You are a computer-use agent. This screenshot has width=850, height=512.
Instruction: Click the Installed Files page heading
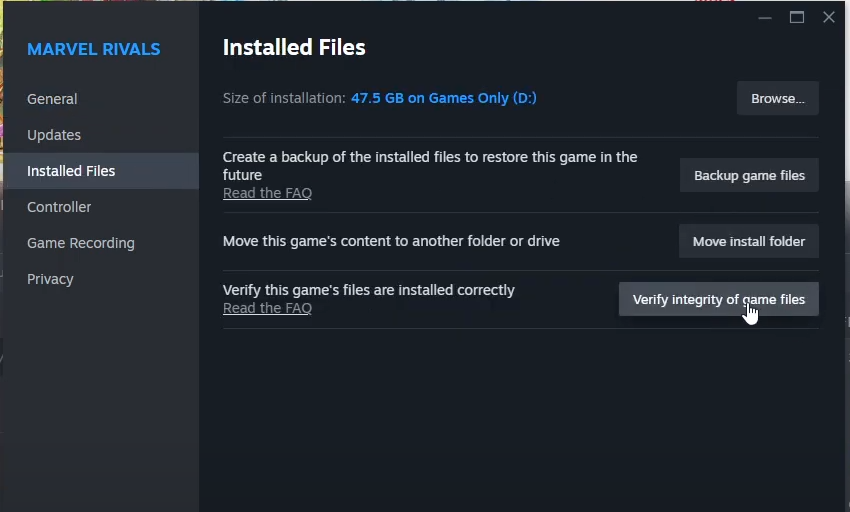pos(294,47)
